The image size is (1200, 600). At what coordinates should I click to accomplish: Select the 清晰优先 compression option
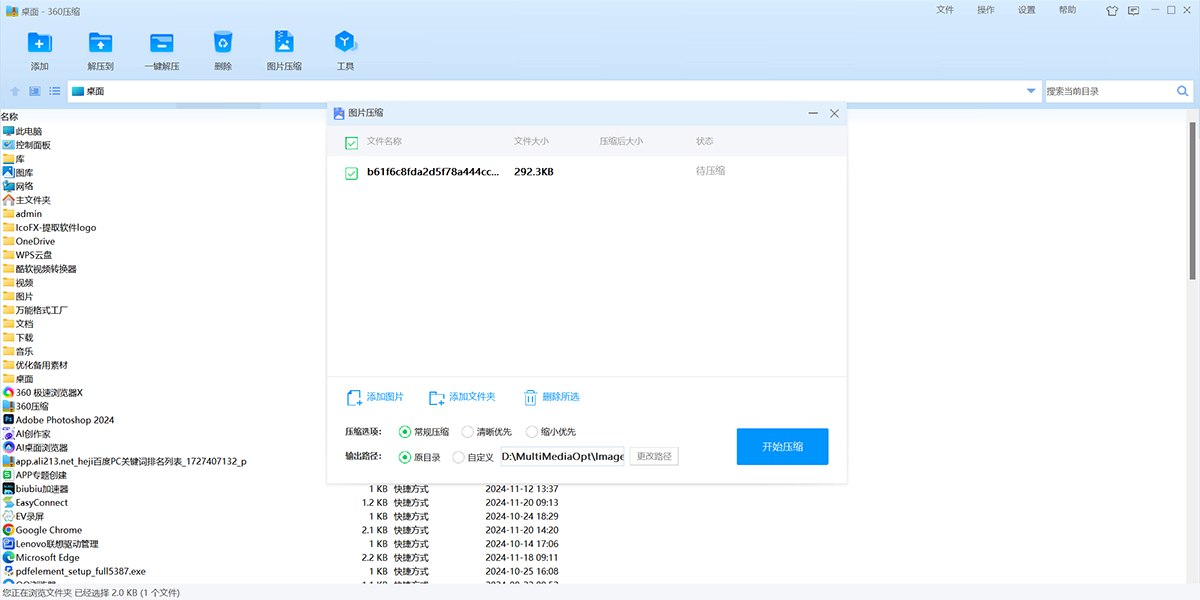468,432
